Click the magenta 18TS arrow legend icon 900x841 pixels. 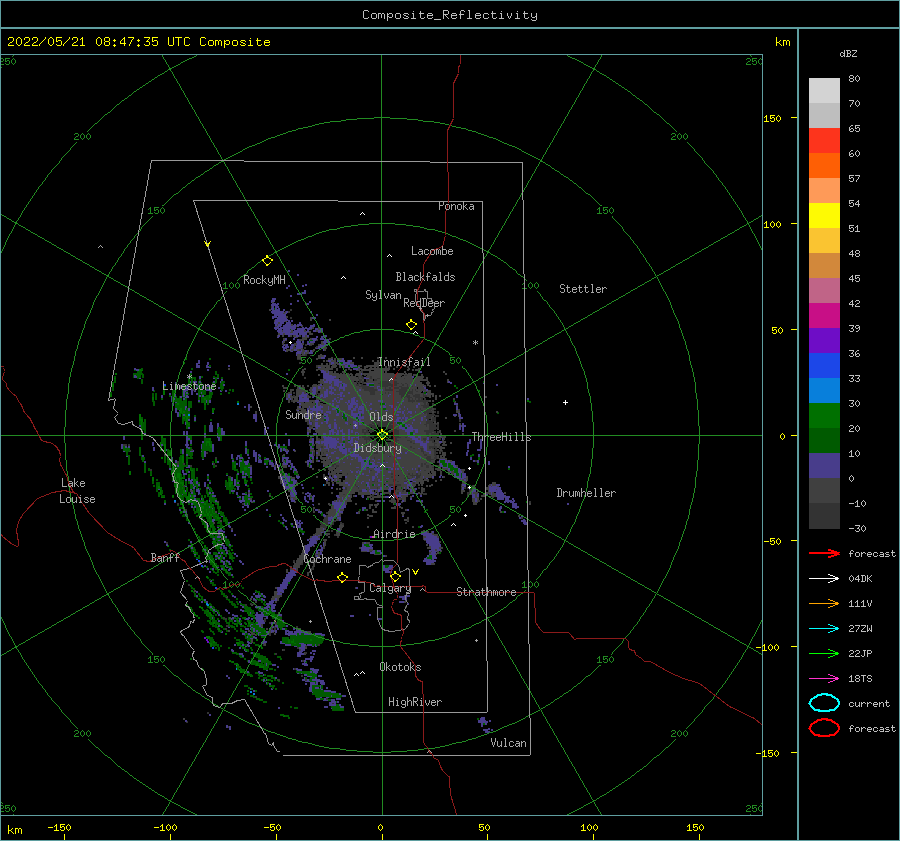(824, 678)
